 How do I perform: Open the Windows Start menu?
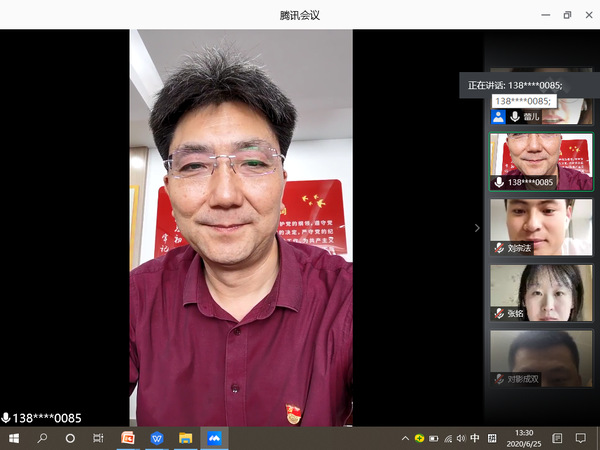coord(14,438)
